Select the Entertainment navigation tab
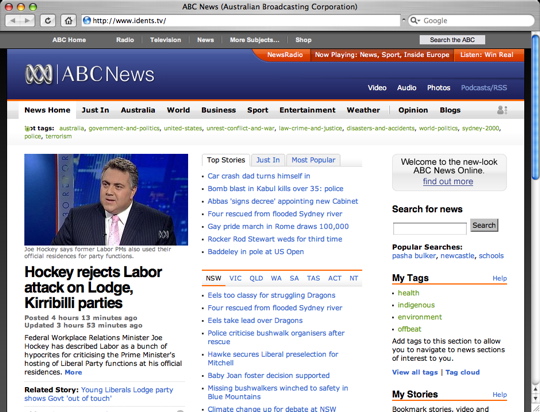540x412 pixels. coord(307,110)
